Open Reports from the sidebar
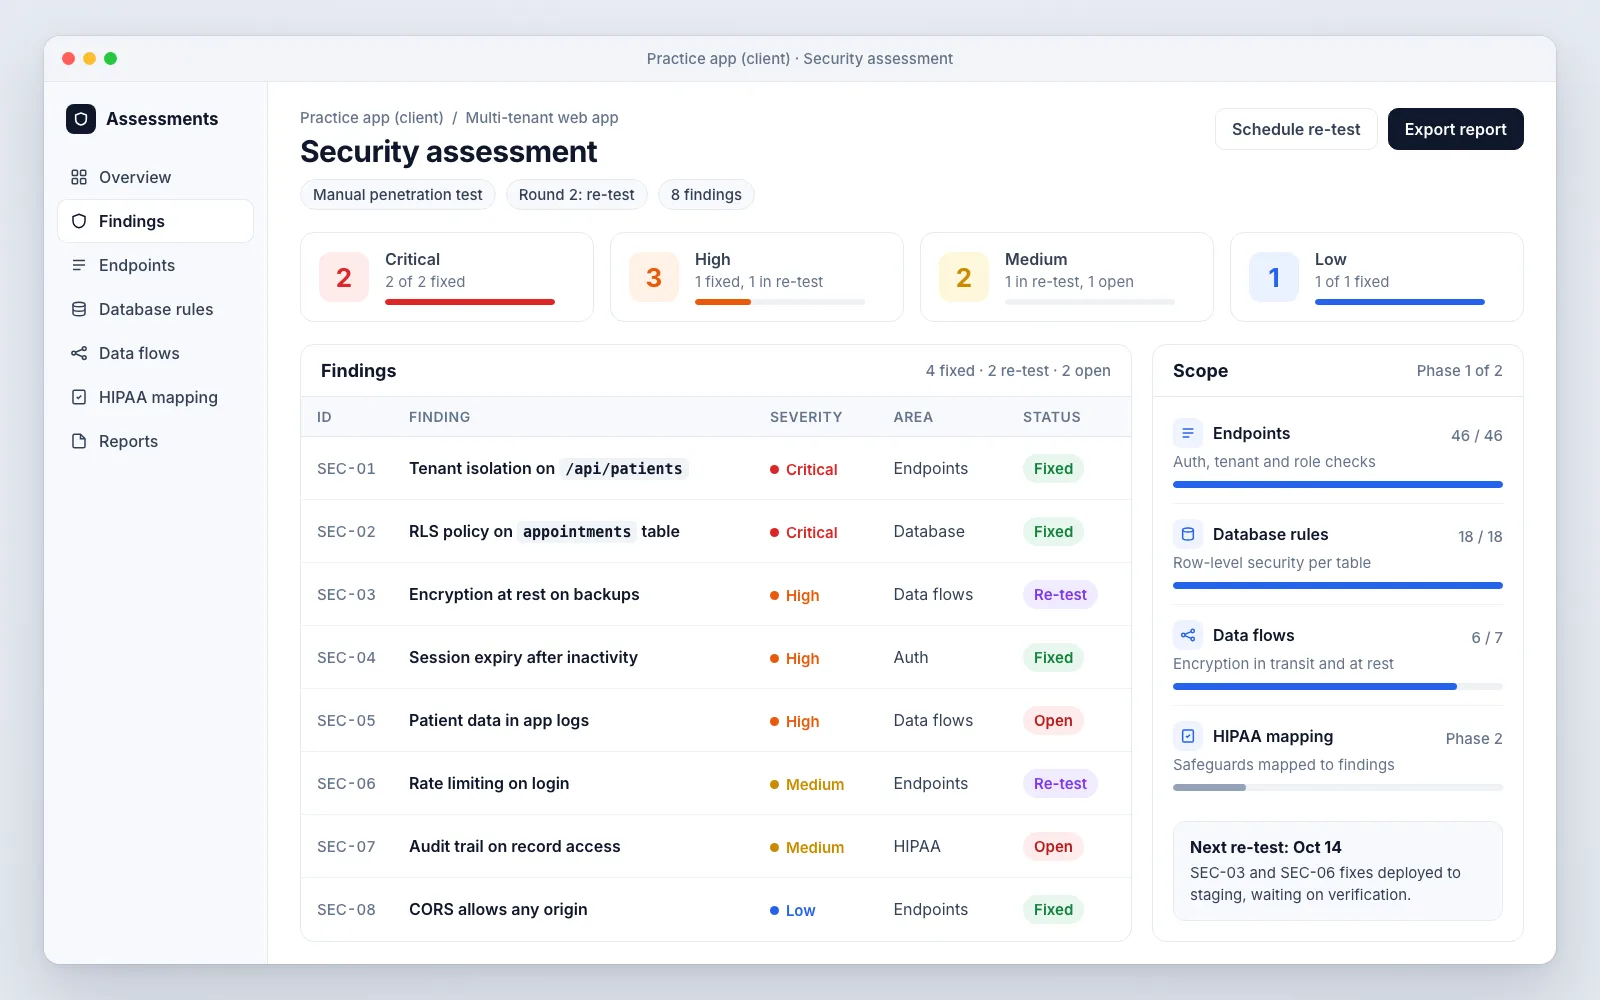Screen dimensions: 1600x1000 point(155,441)
